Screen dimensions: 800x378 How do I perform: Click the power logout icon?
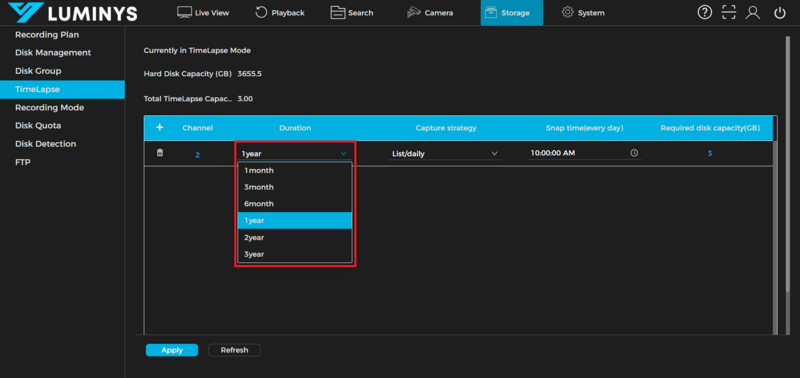tap(780, 13)
